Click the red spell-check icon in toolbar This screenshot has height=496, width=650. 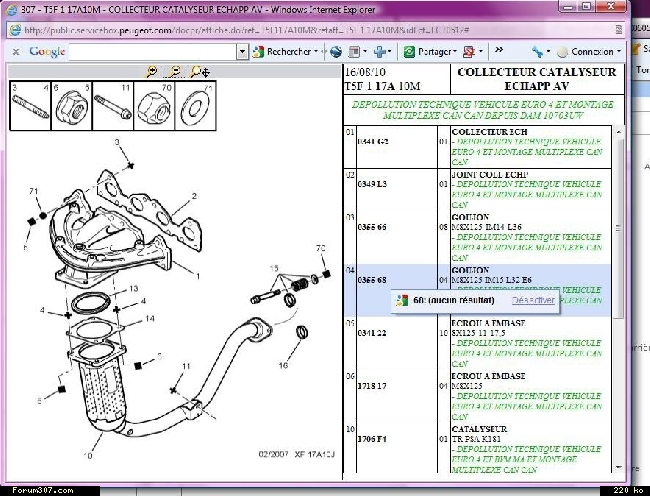(x=469, y=51)
